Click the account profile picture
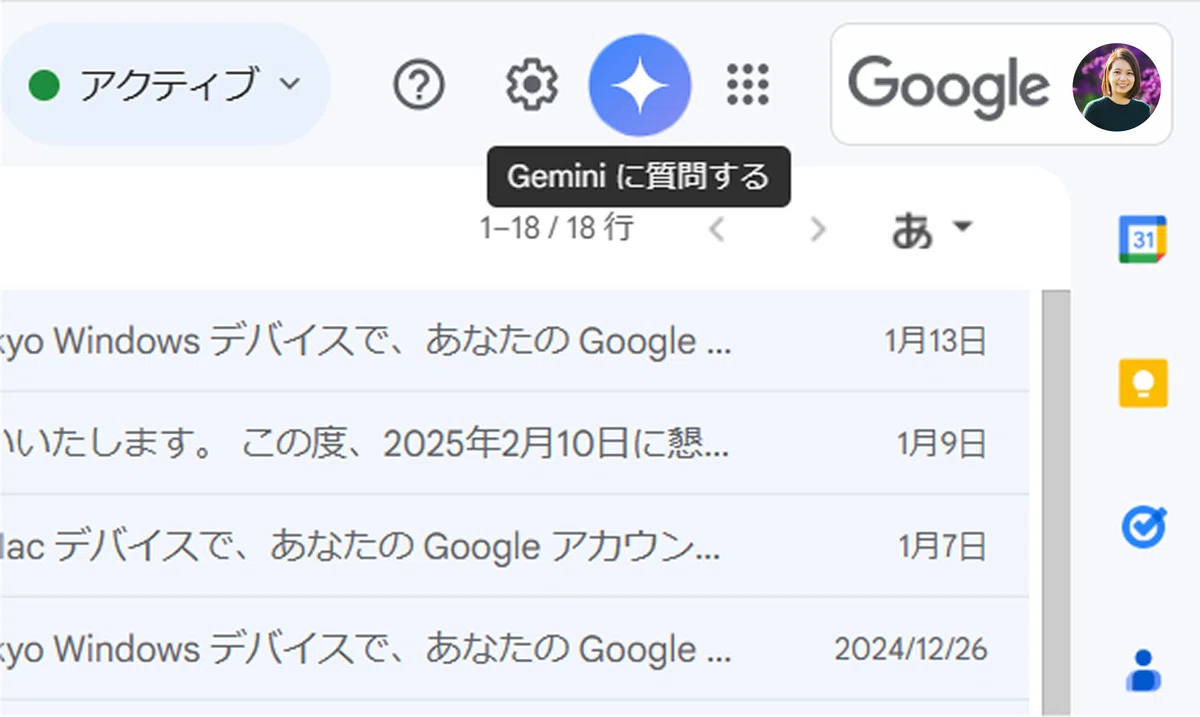This screenshot has height=717, width=1200. click(1116, 87)
